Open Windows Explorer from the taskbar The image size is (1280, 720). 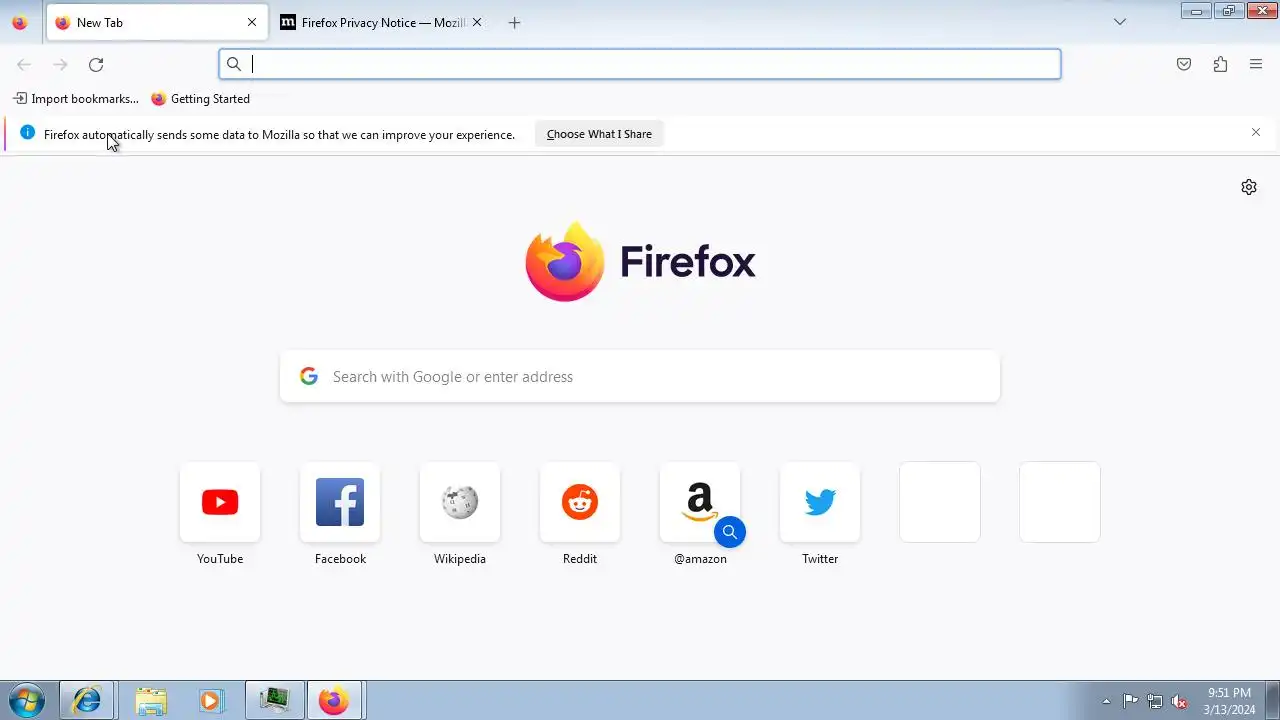coord(150,701)
